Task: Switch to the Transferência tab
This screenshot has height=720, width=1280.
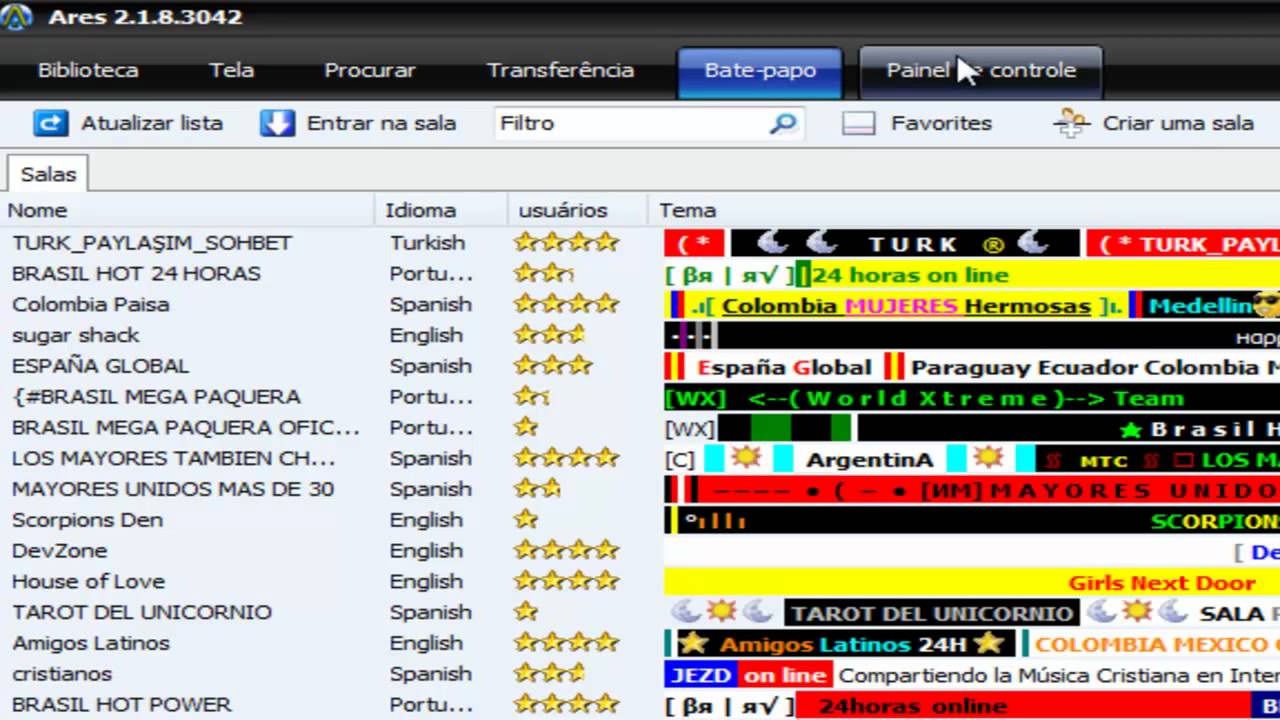Action: click(x=560, y=71)
